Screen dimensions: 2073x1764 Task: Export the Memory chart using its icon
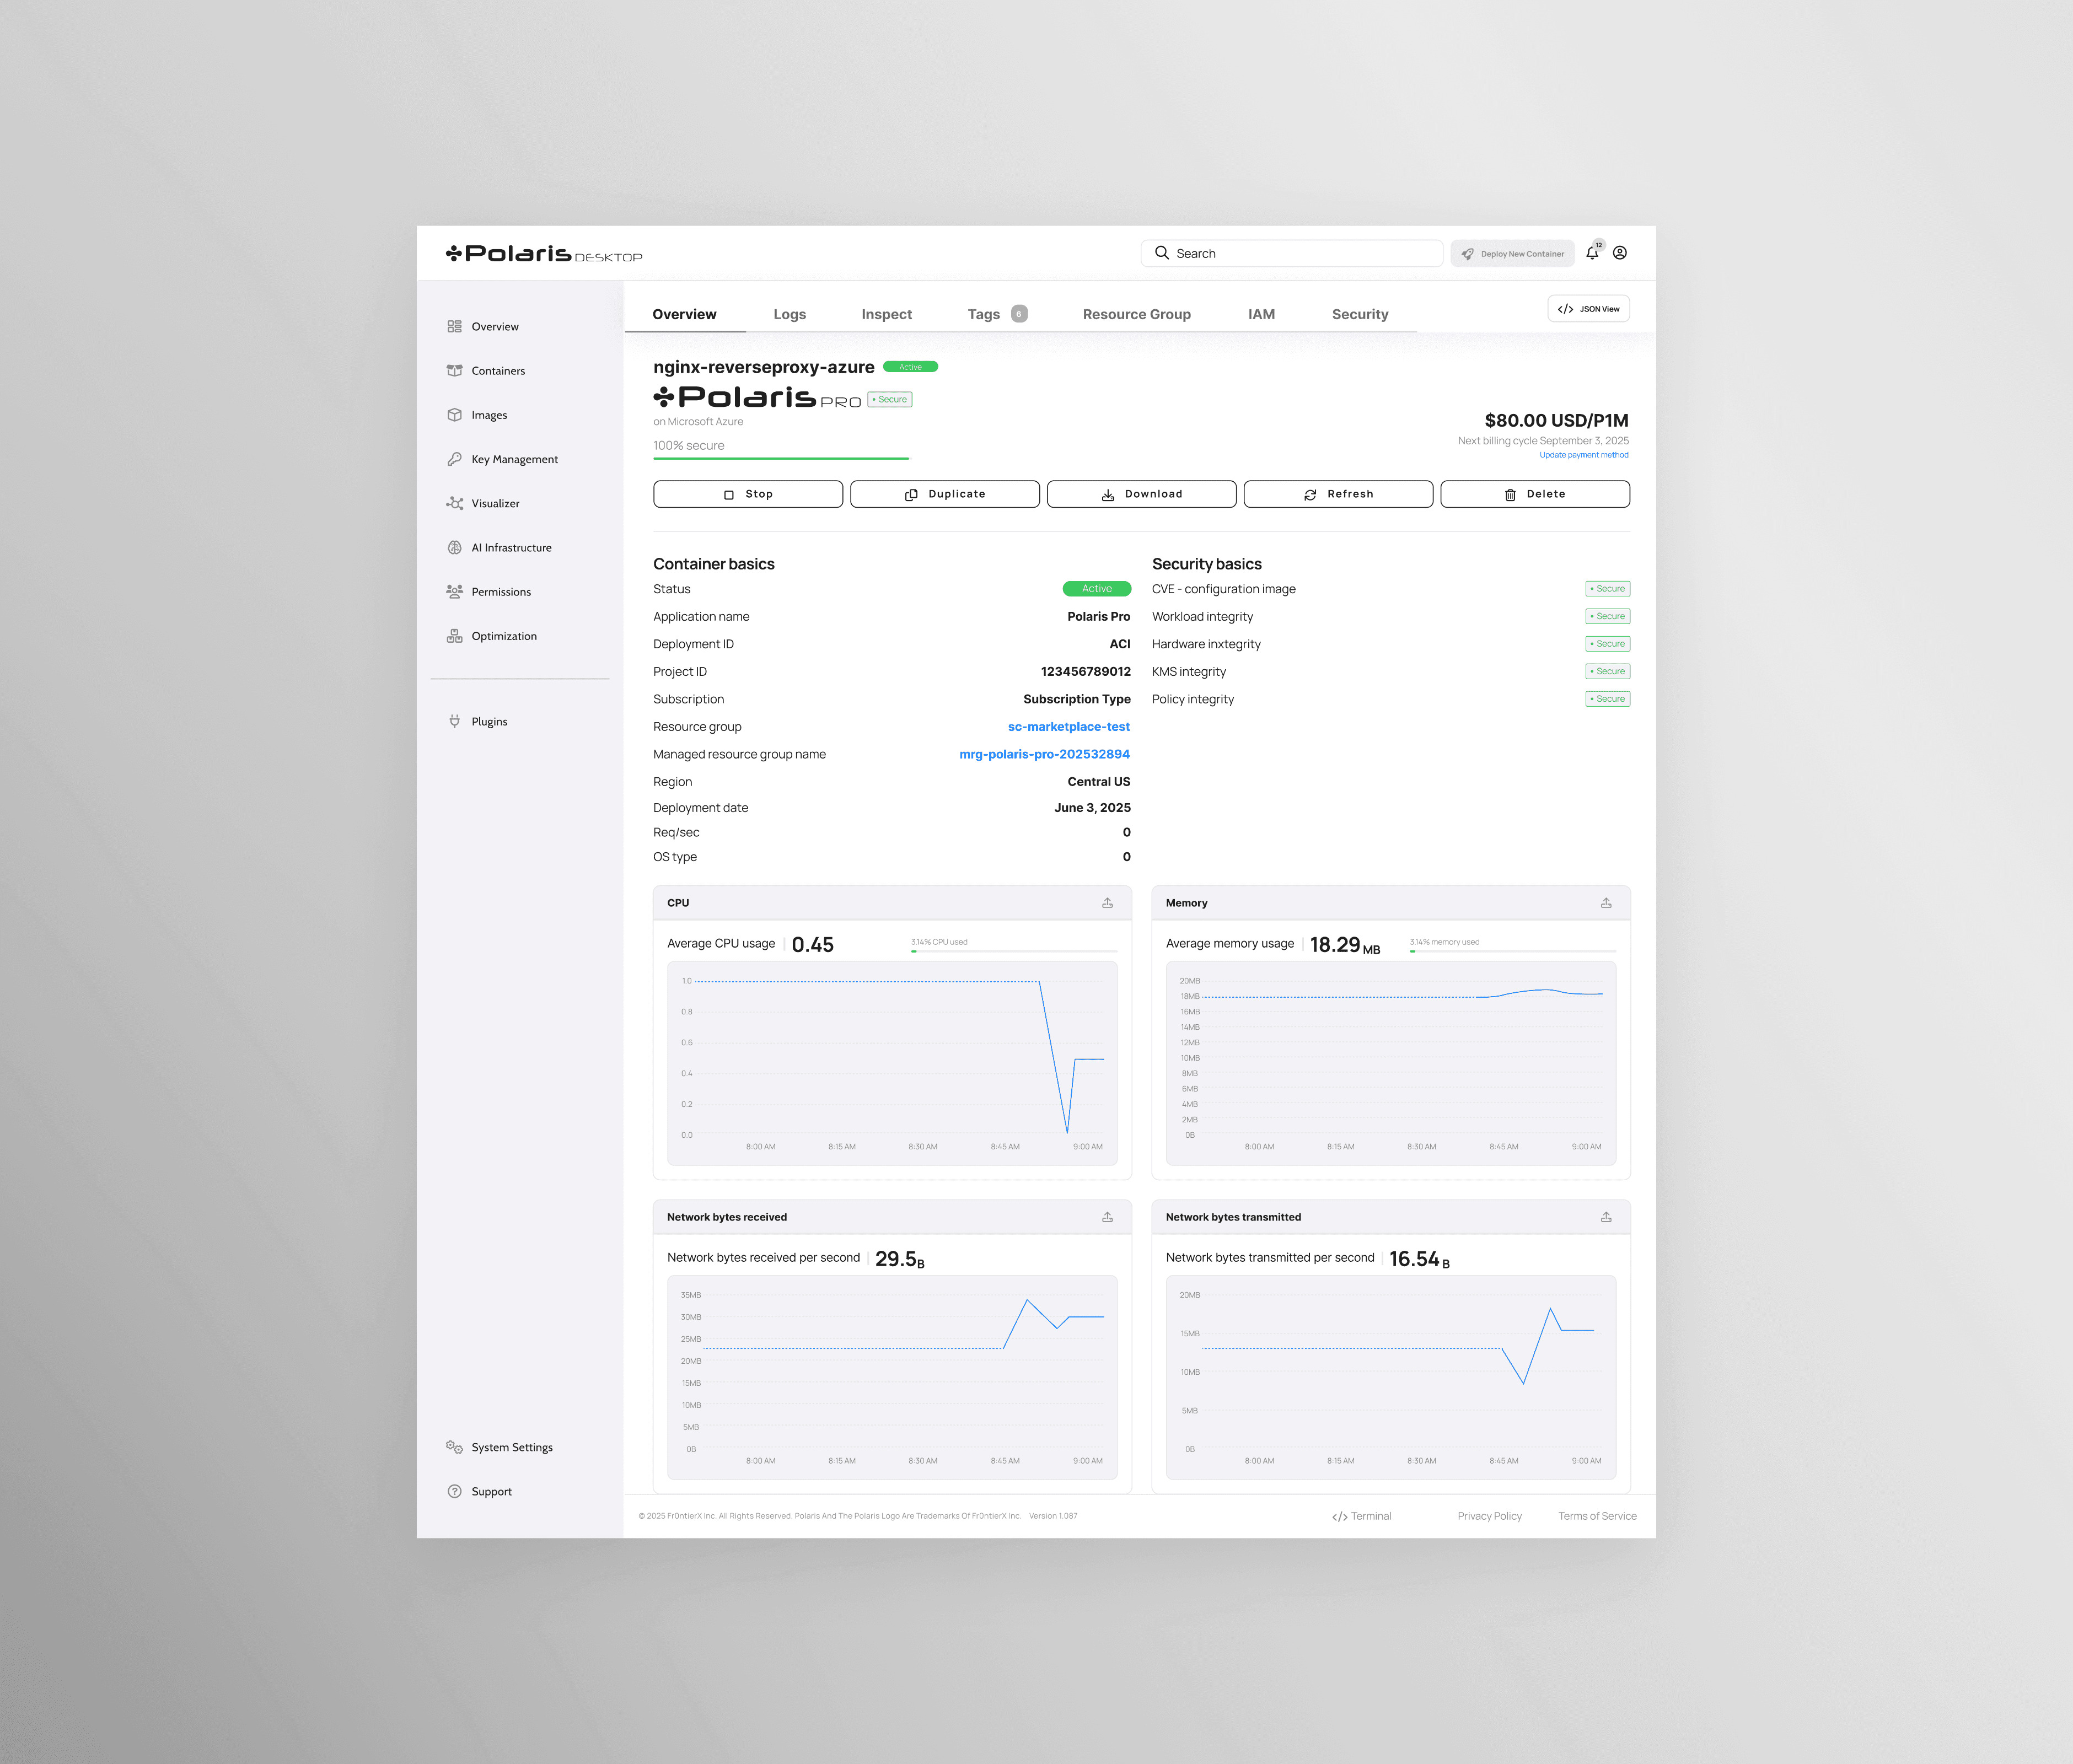[x=1606, y=903]
